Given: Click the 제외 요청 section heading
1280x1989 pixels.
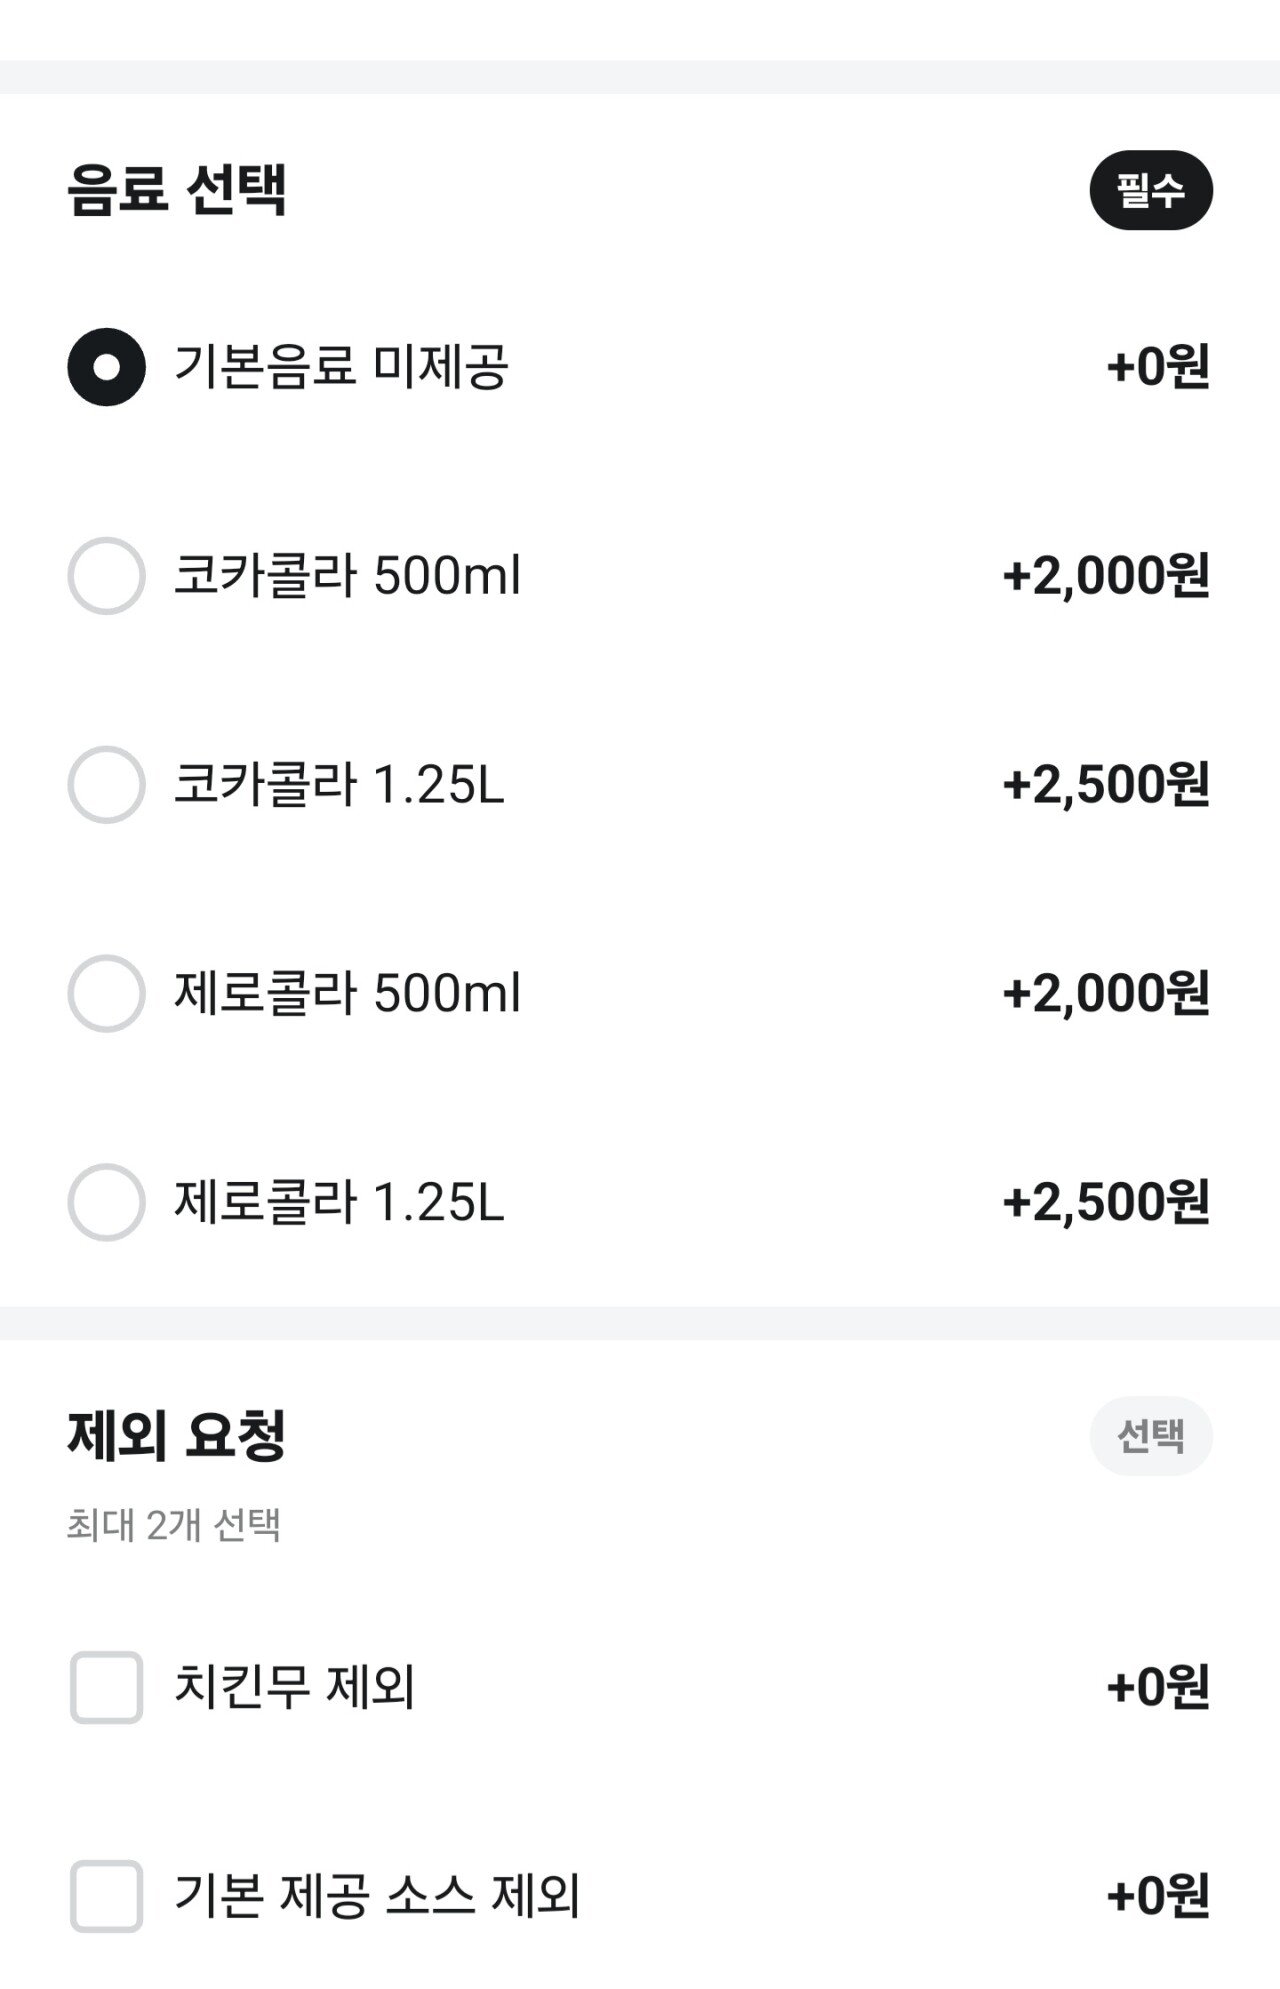Looking at the screenshot, I should point(177,1435).
